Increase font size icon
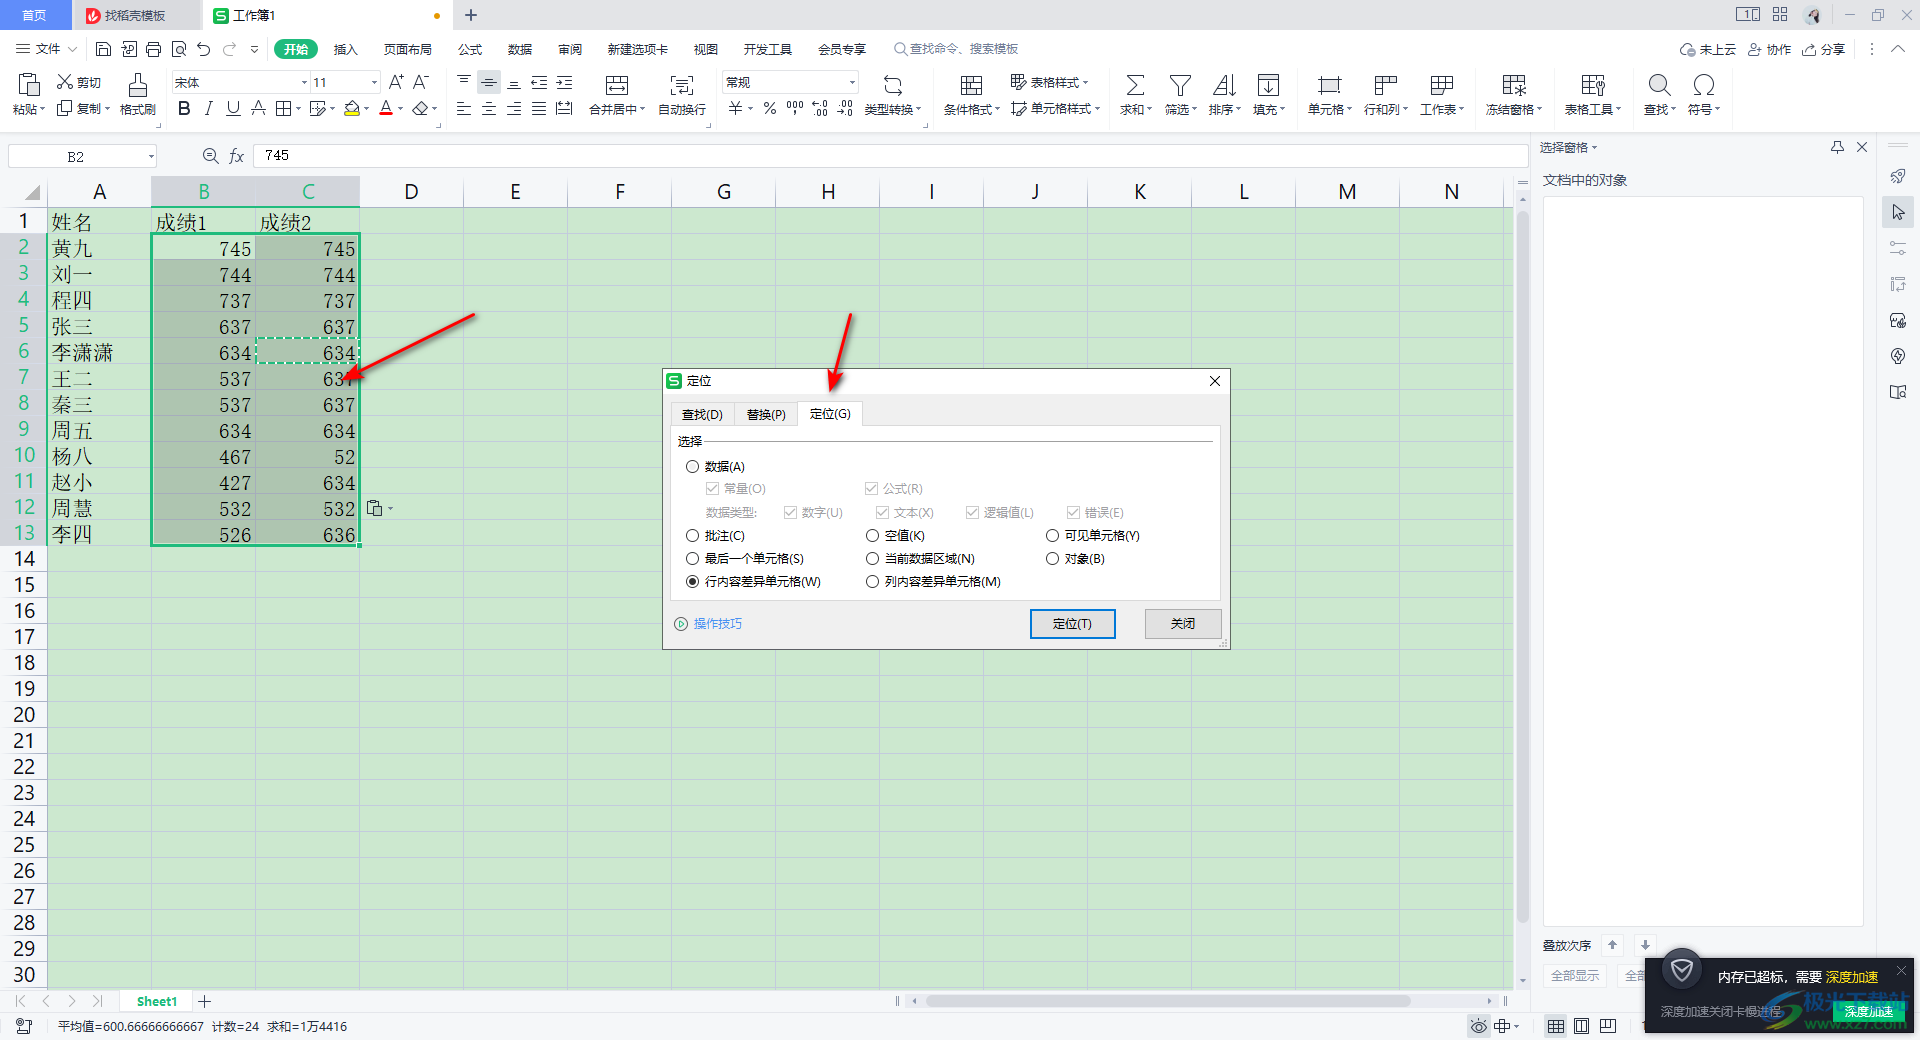1920x1040 pixels. pyautogui.click(x=396, y=82)
